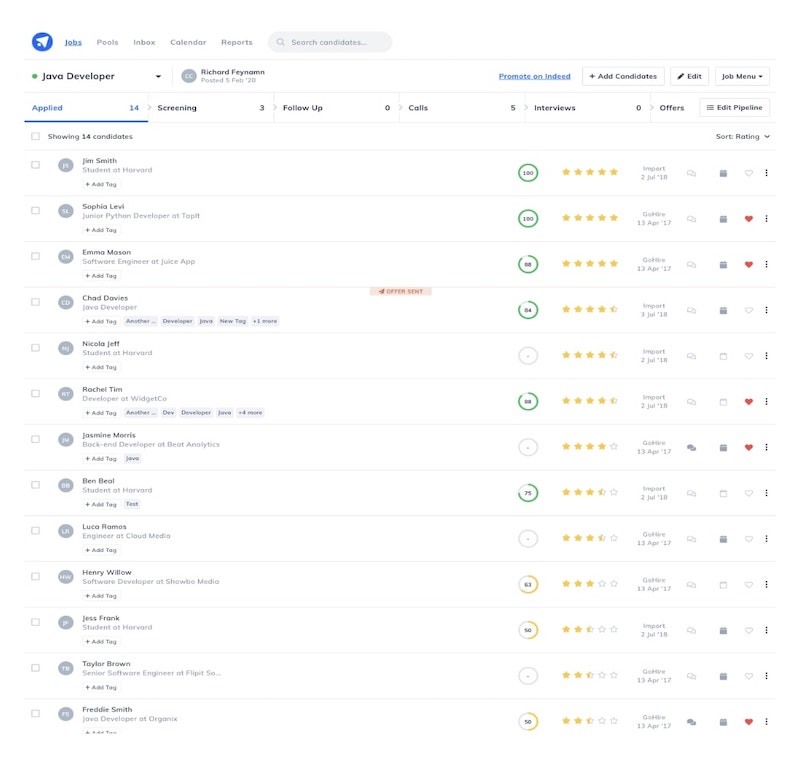800x760 pixels.
Task: Open the three-dot options menu for Sophia Levi
Action: coord(766,216)
